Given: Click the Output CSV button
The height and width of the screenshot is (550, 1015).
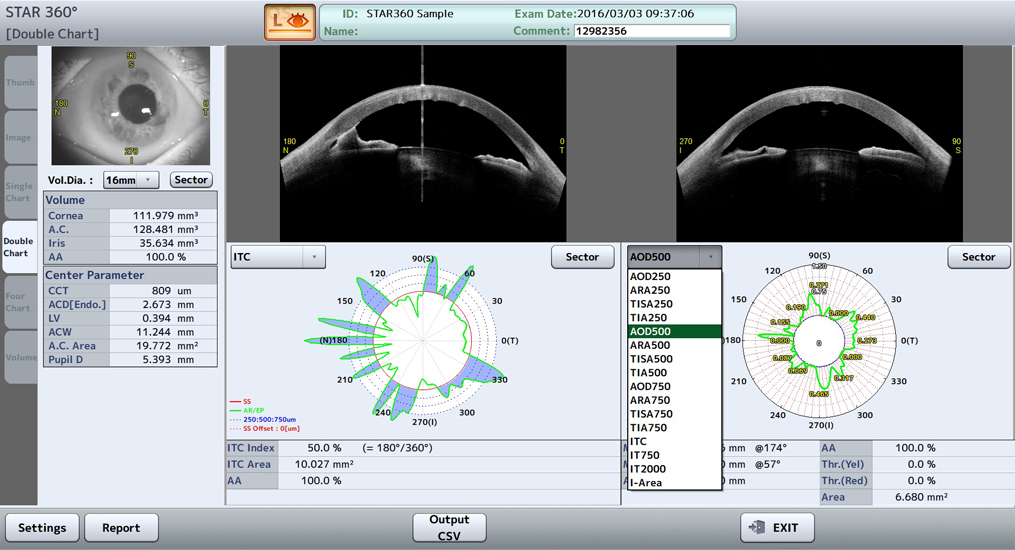Looking at the screenshot, I should click(x=449, y=527).
